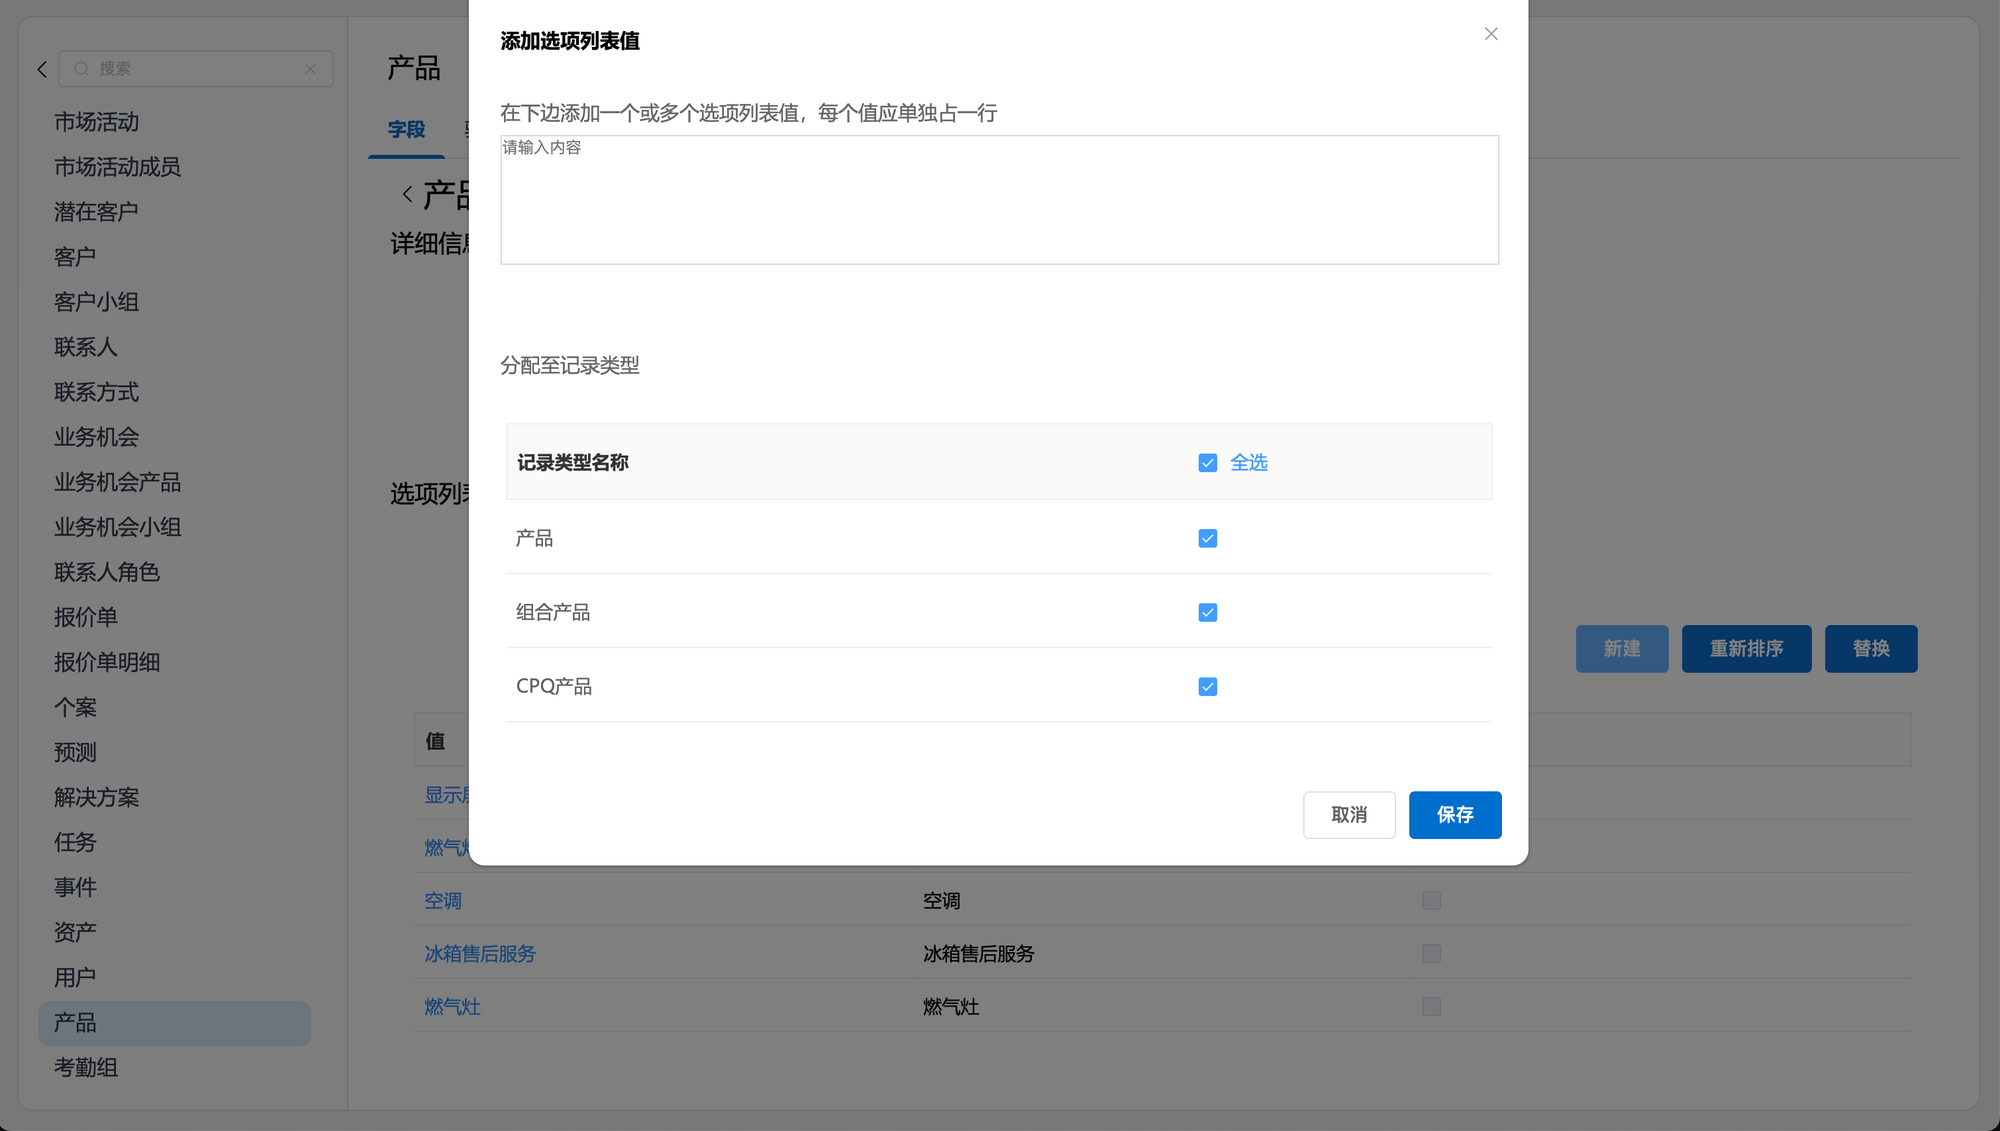Click the picklist values text area
2000x1131 pixels.
(999, 200)
